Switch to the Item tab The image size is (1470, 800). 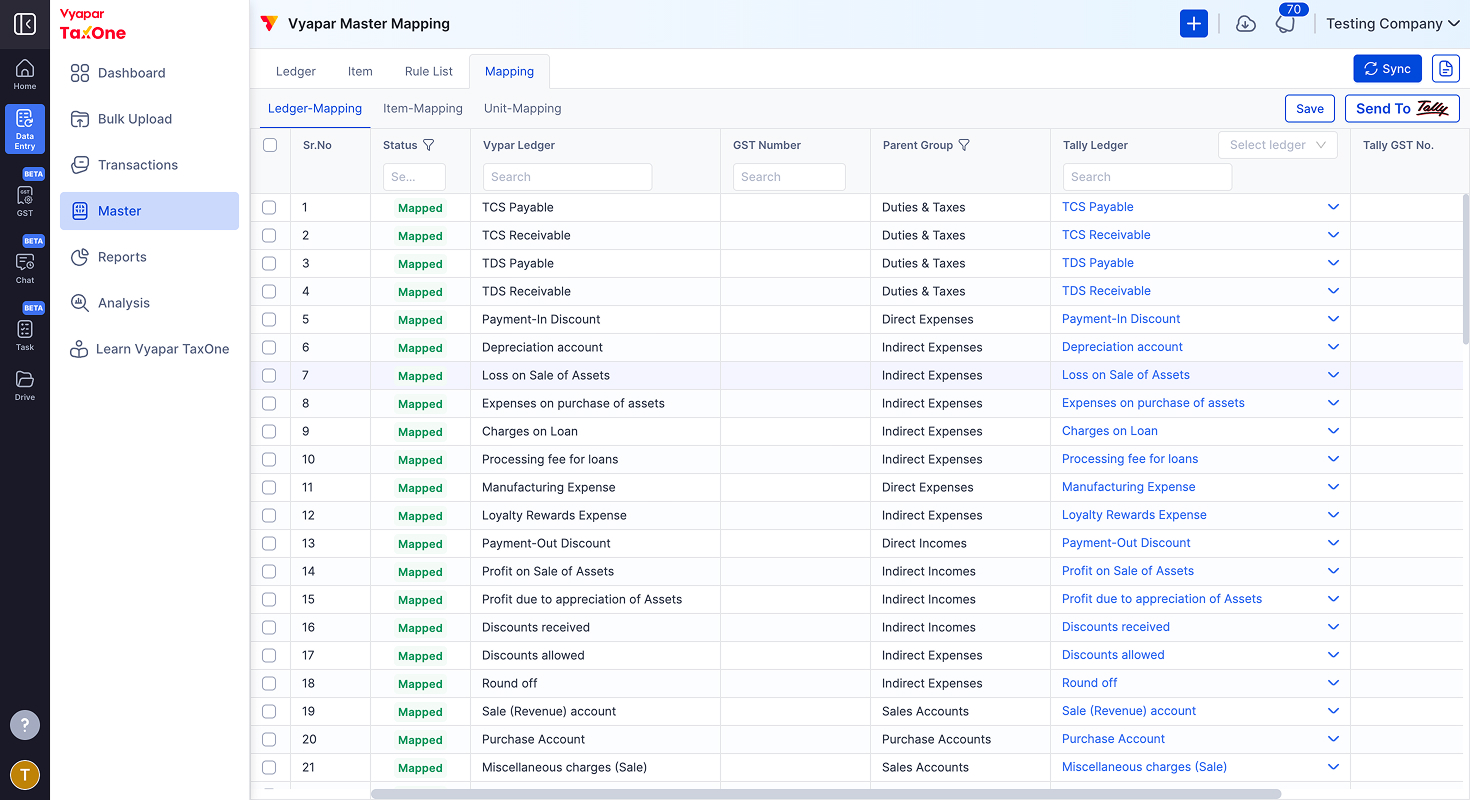360,71
